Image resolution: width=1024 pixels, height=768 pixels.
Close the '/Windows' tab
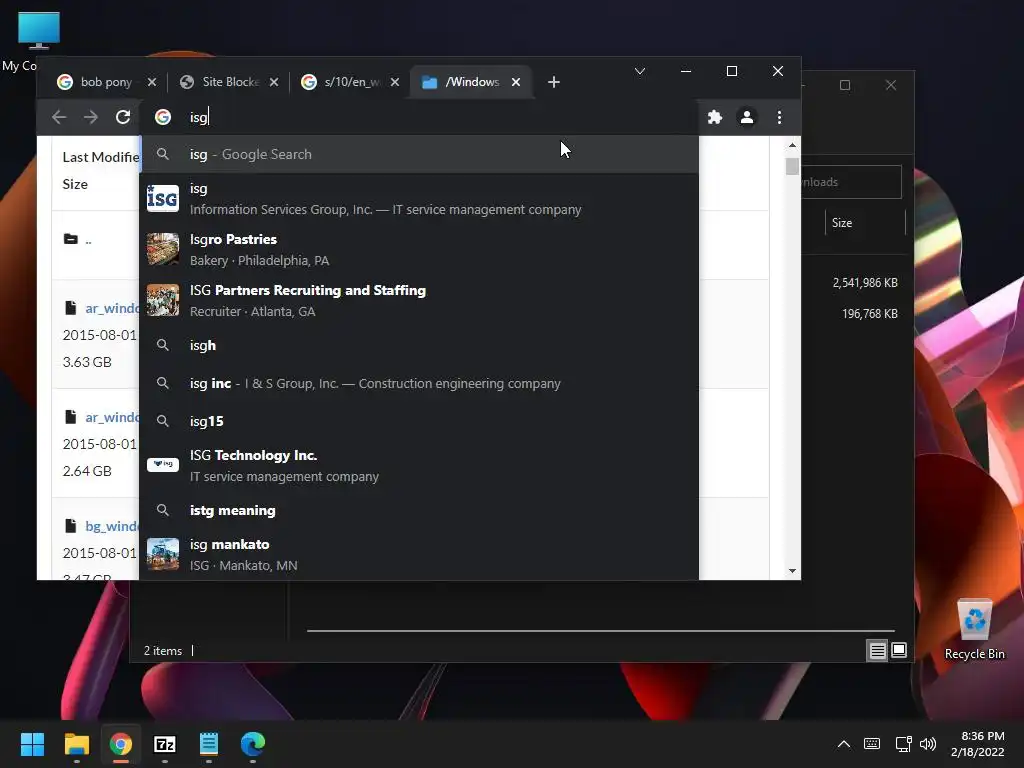(x=516, y=82)
